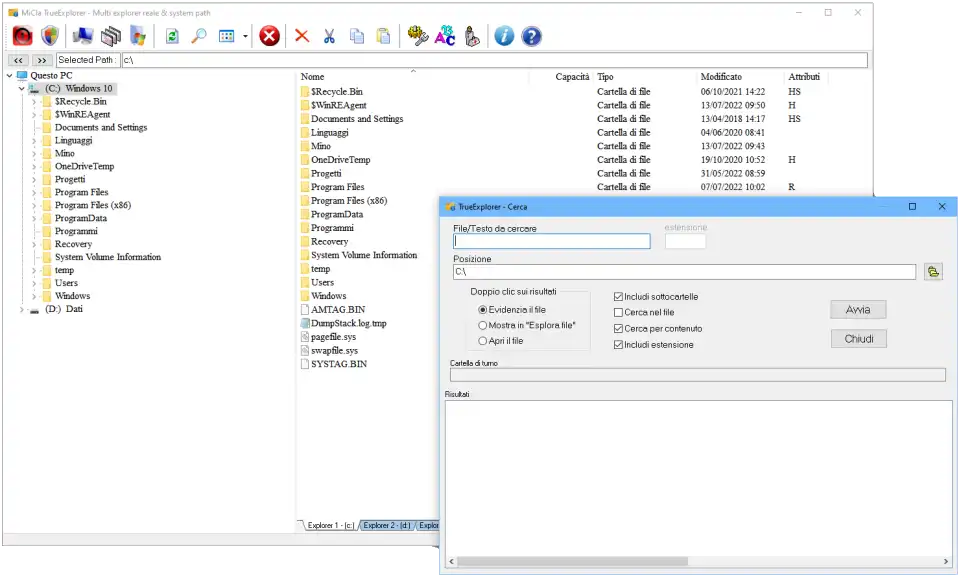Screen dimensions: 961x578
Task: Expand the (D:) Dati drive node
Action: point(22,310)
